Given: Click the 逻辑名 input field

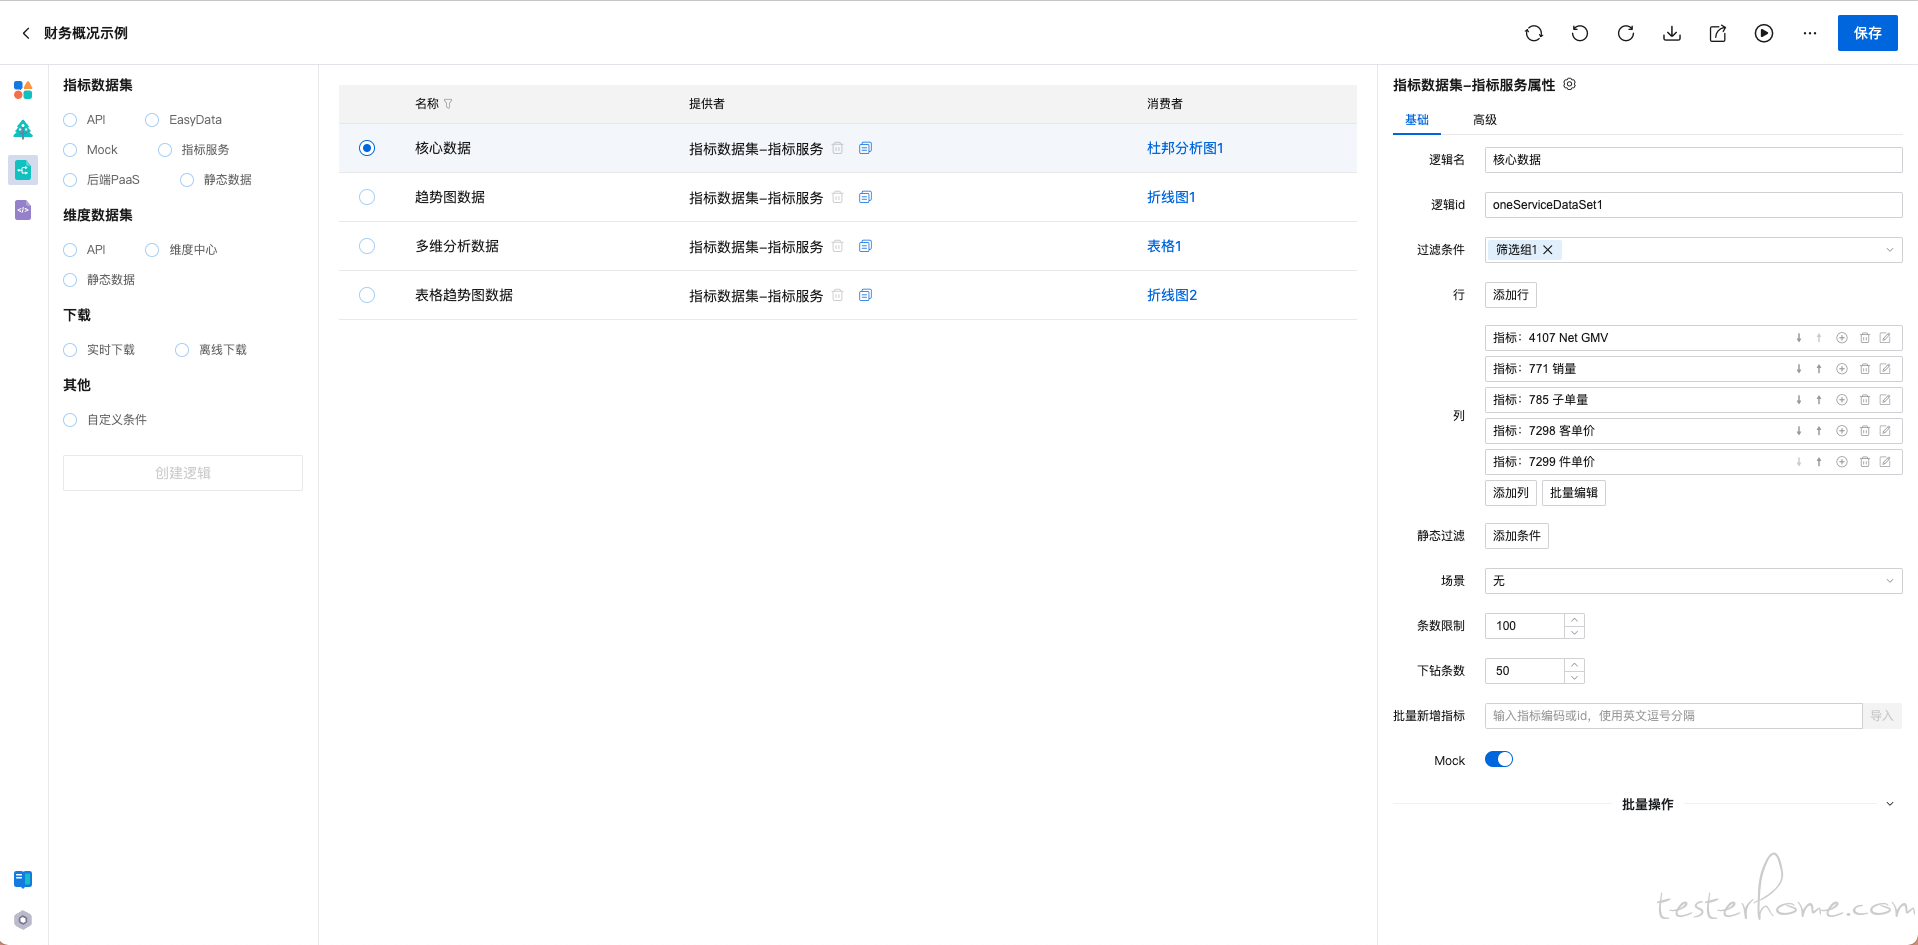Looking at the screenshot, I should pos(1693,160).
